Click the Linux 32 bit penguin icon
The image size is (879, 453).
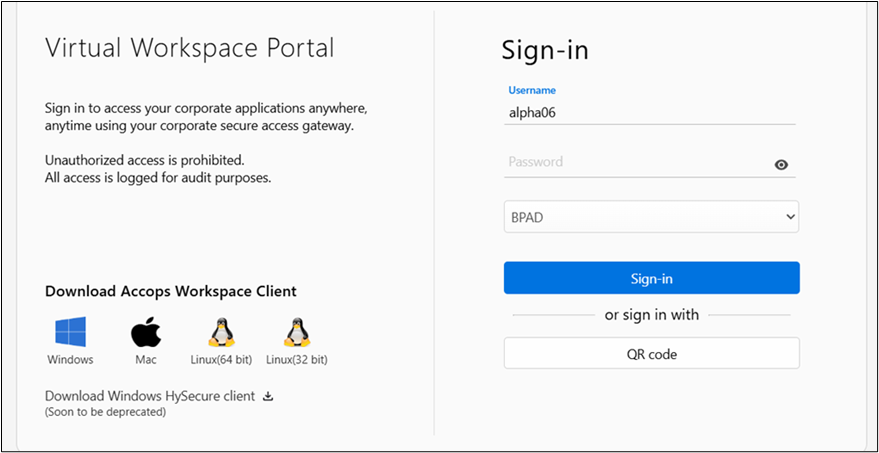tap(296, 331)
